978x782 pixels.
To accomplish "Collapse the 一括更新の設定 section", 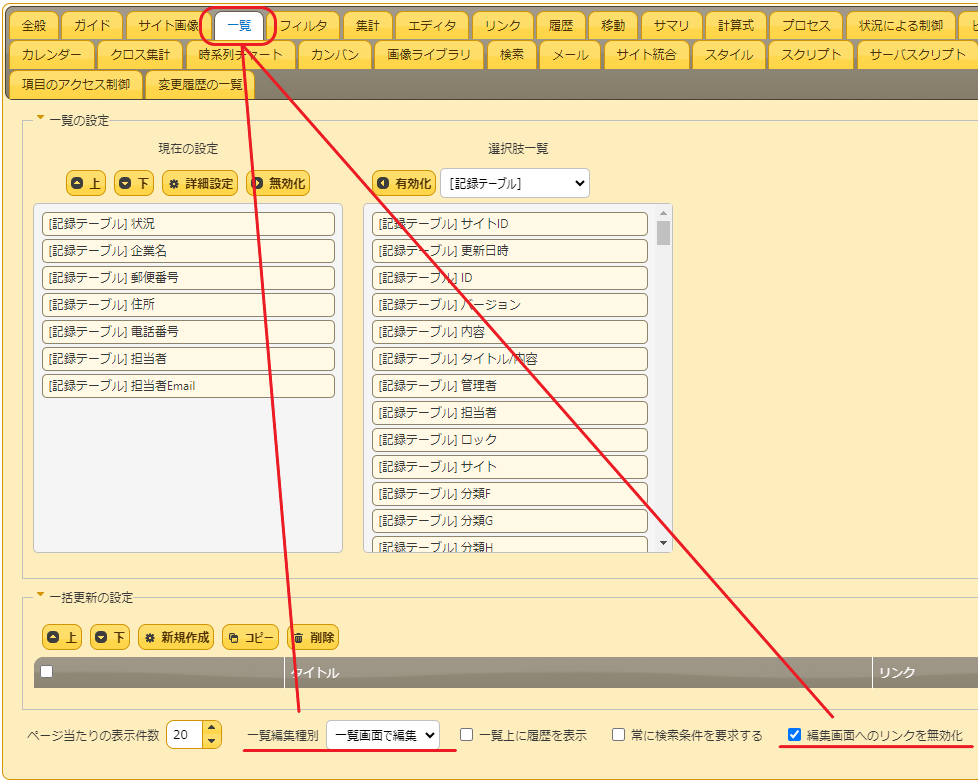I will click(x=41, y=594).
